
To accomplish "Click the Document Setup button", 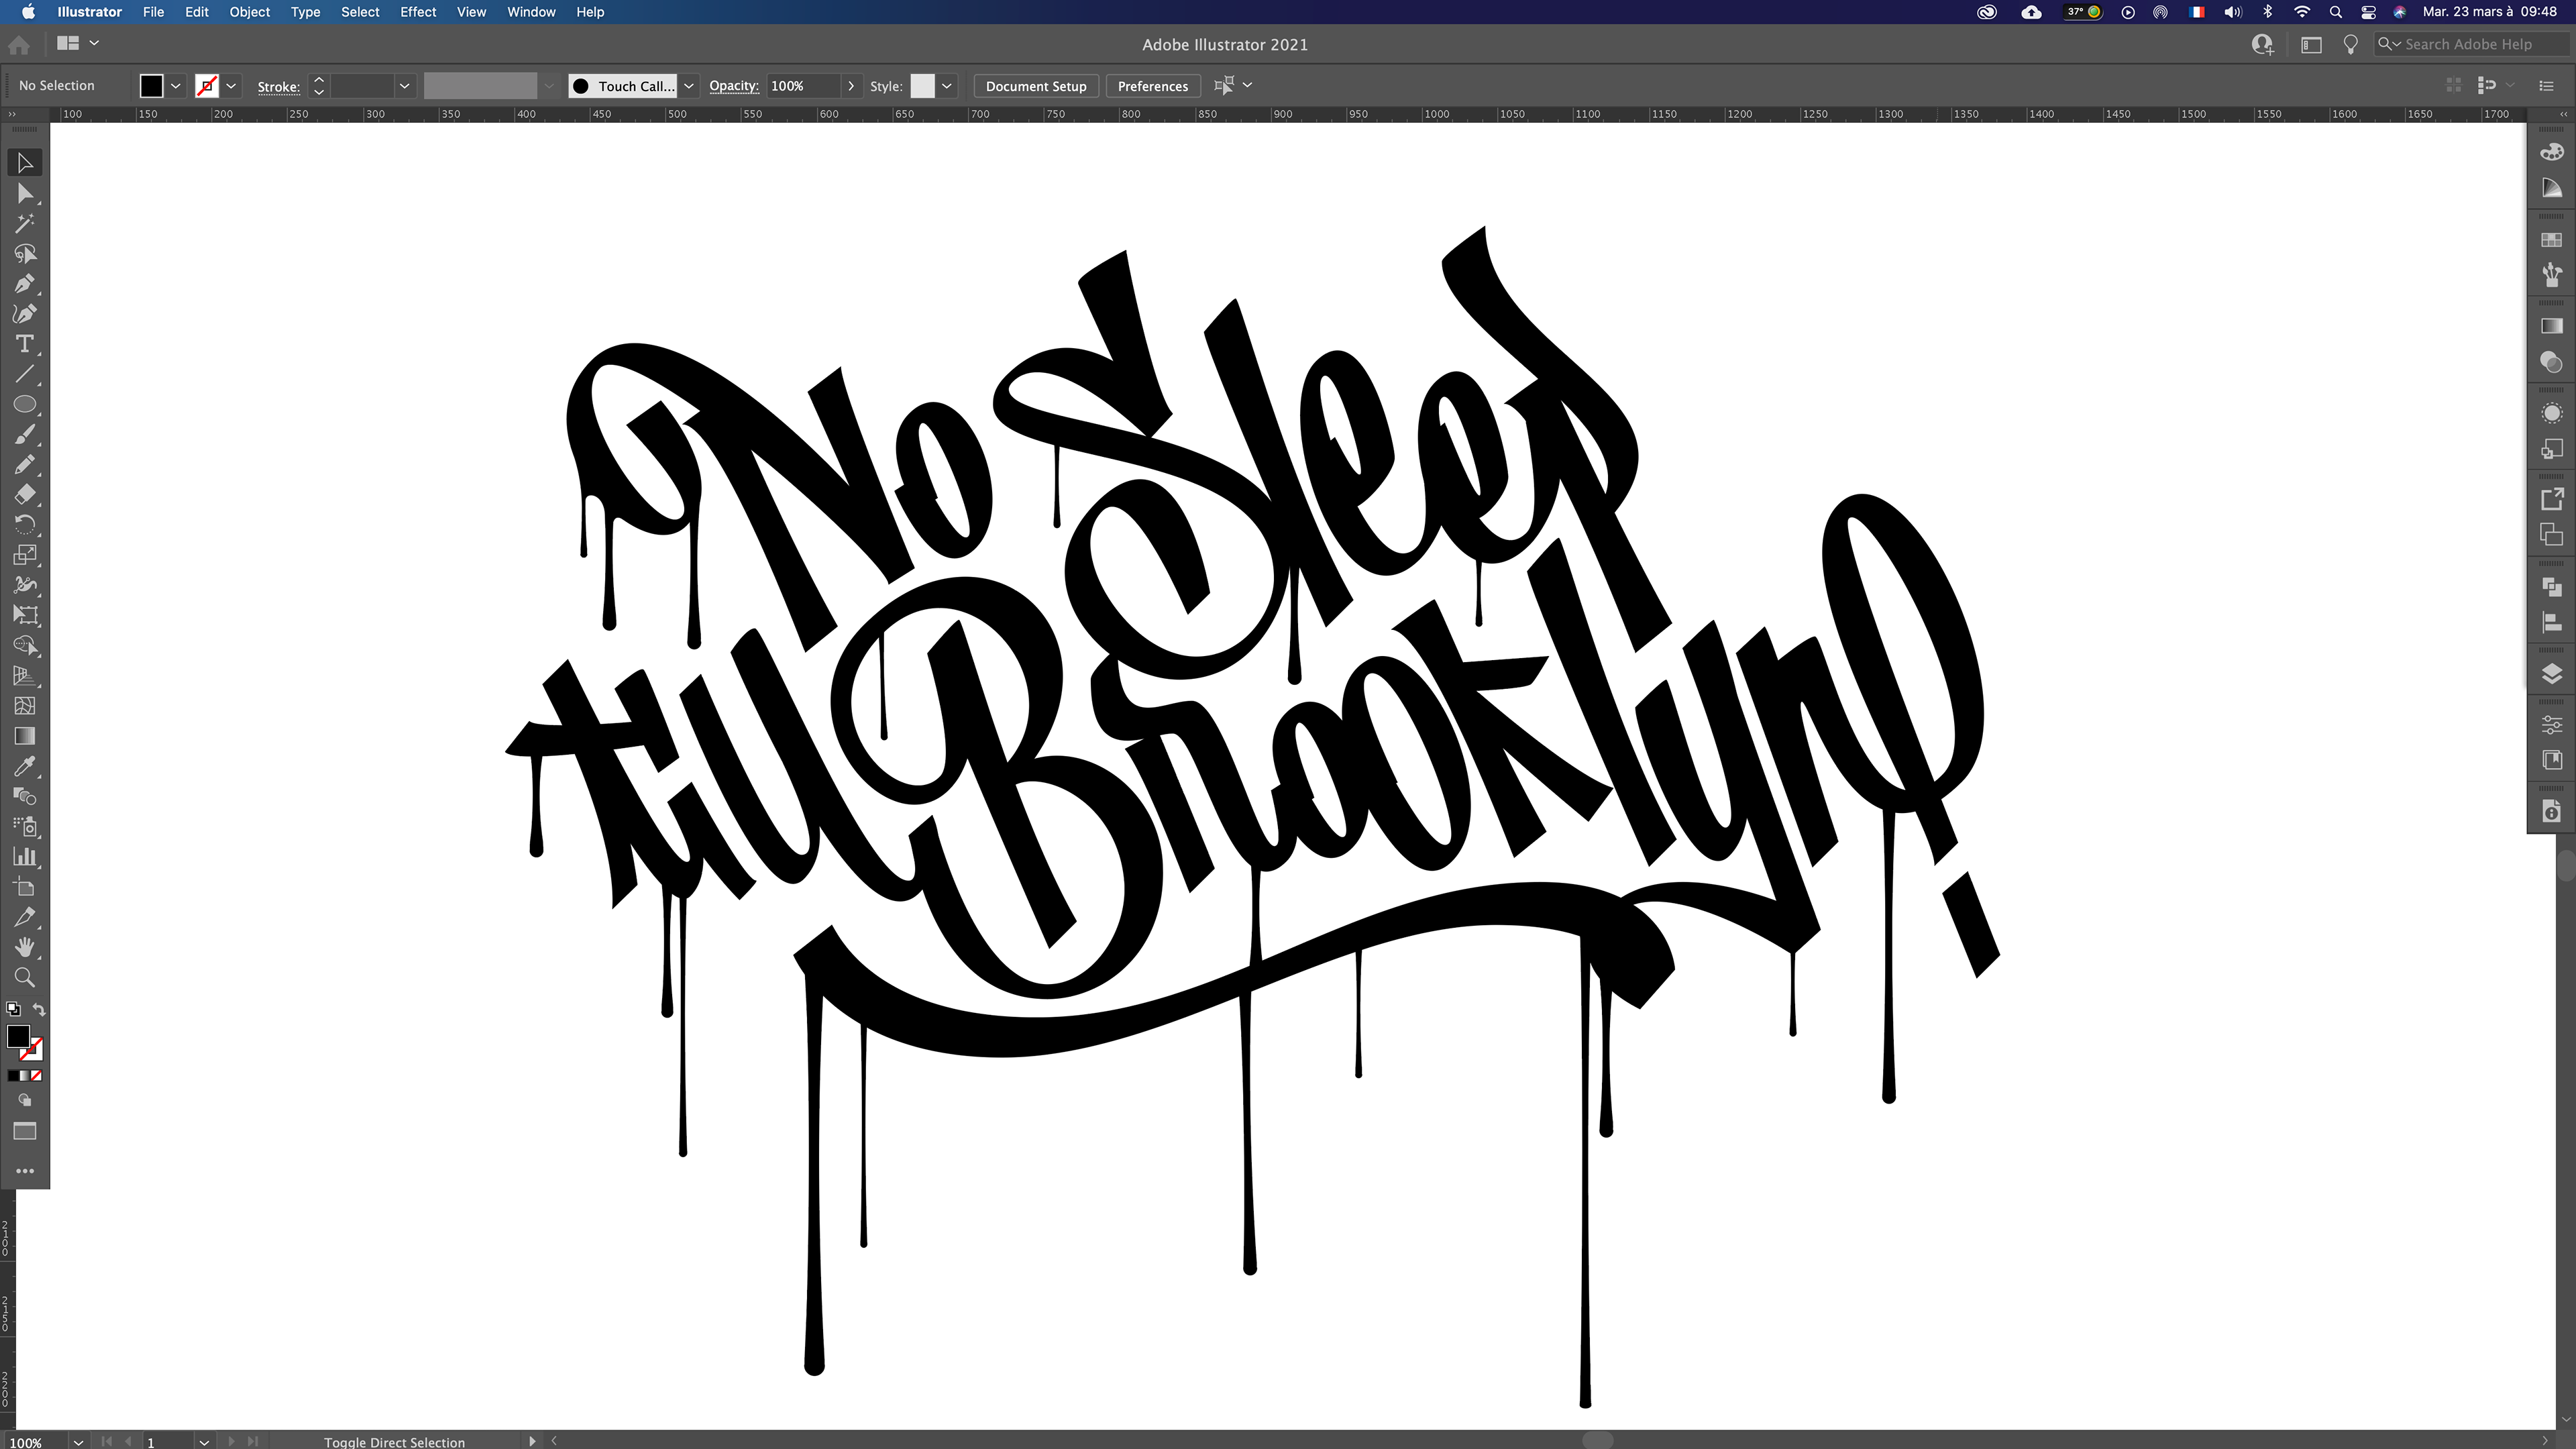I will [x=1036, y=86].
